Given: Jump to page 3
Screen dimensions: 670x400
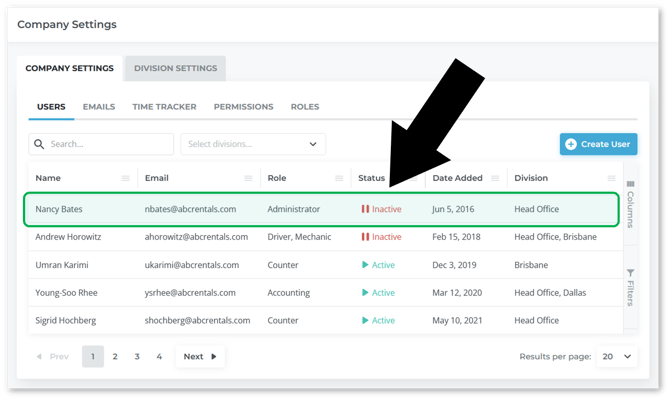Looking at the screenshot, I should pos(137,356).
